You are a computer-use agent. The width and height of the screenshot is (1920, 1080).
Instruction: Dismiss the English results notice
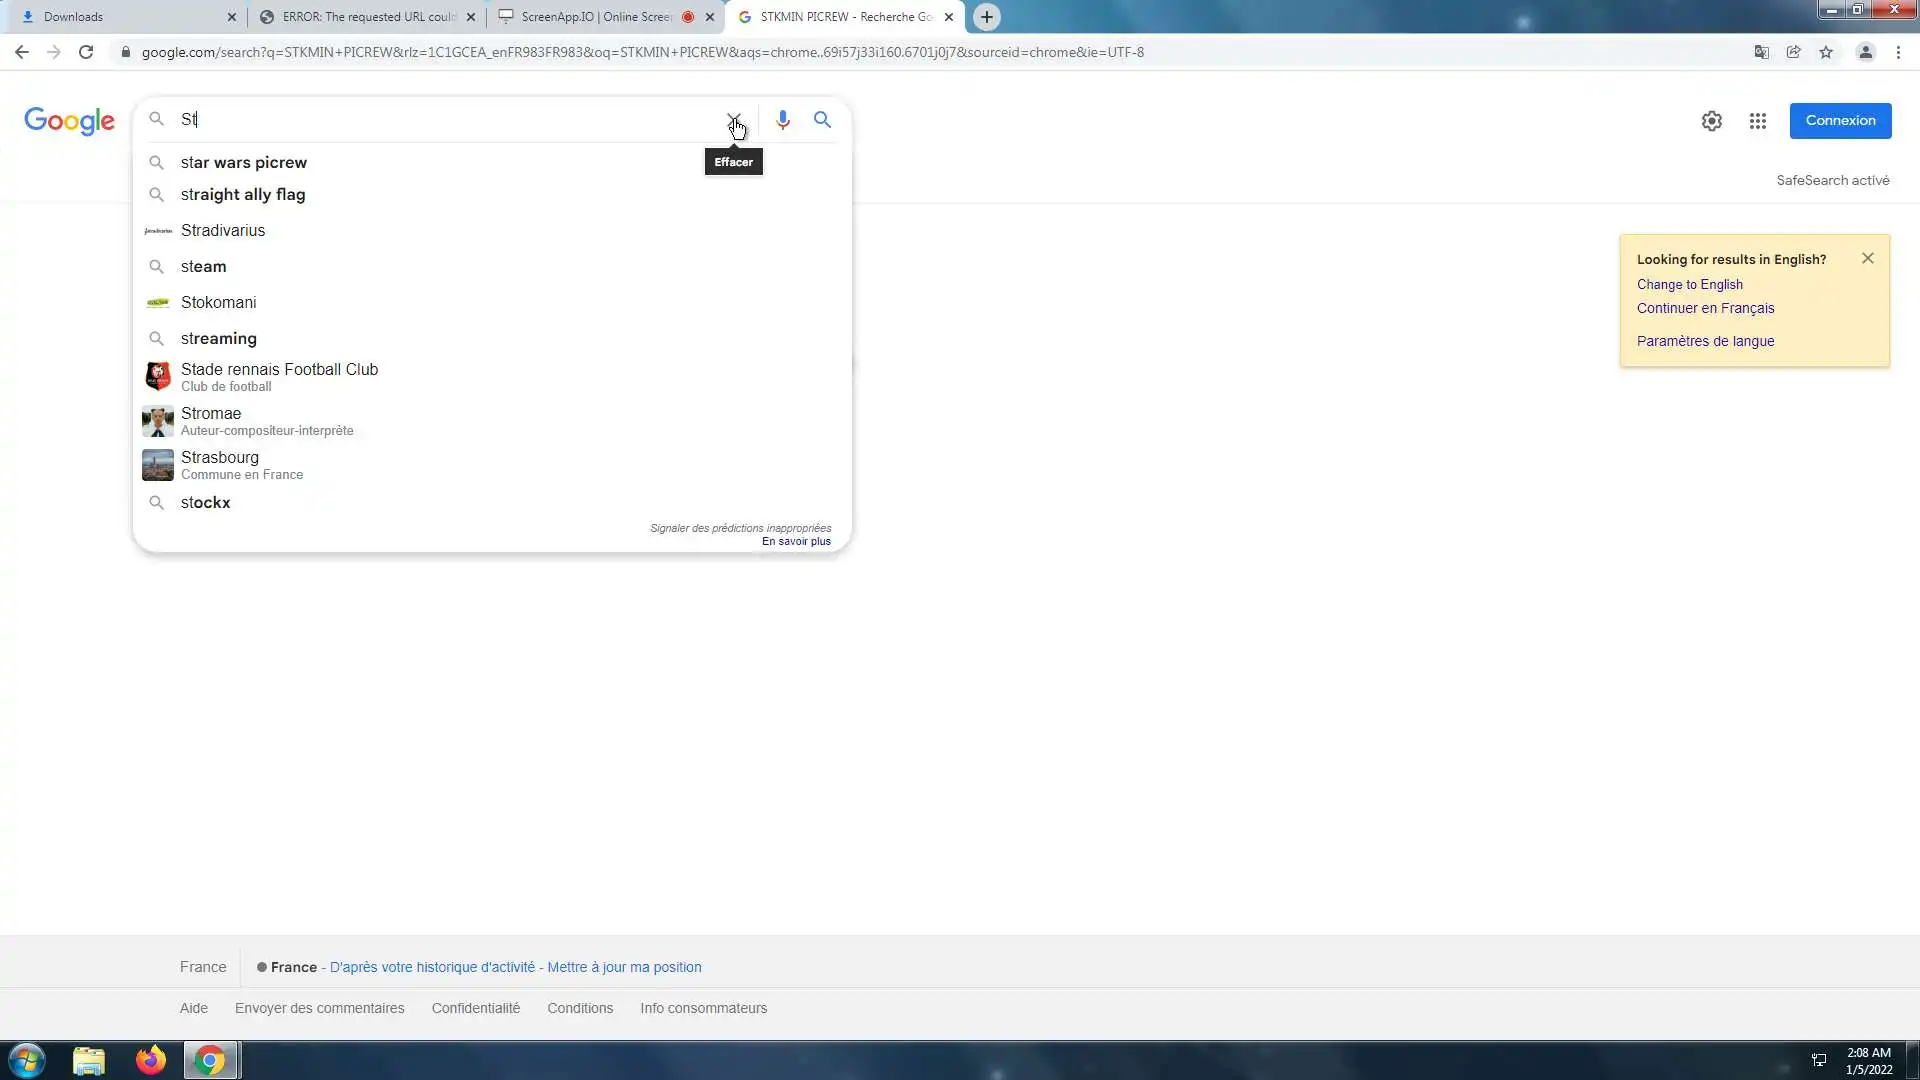1867,258
